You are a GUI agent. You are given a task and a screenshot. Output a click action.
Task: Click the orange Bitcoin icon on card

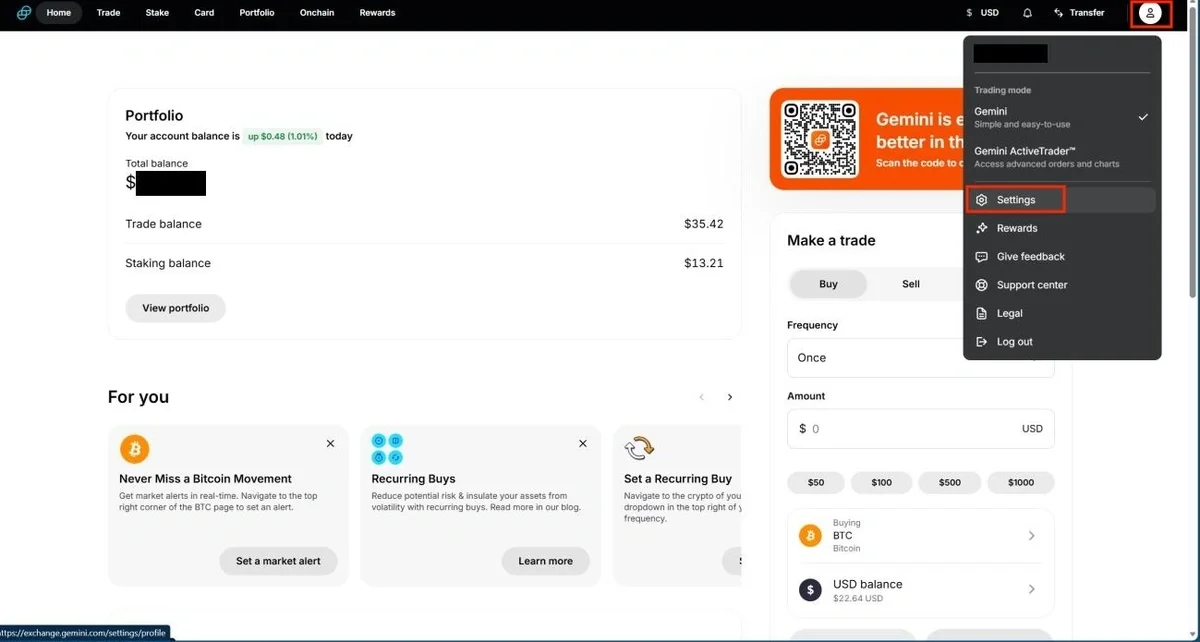tap(134, 447)
